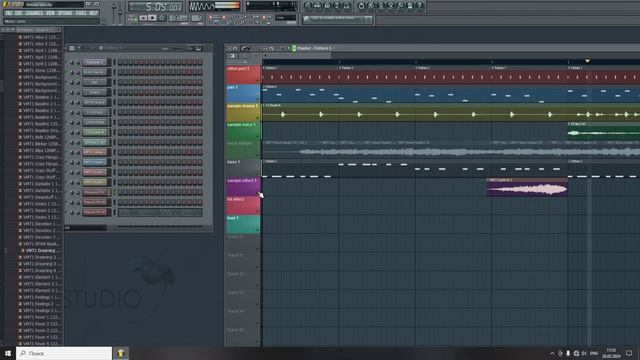Click the green pattern icon beside Playlist title
Viewport: 640px width, 360px height.
(294, 48)
